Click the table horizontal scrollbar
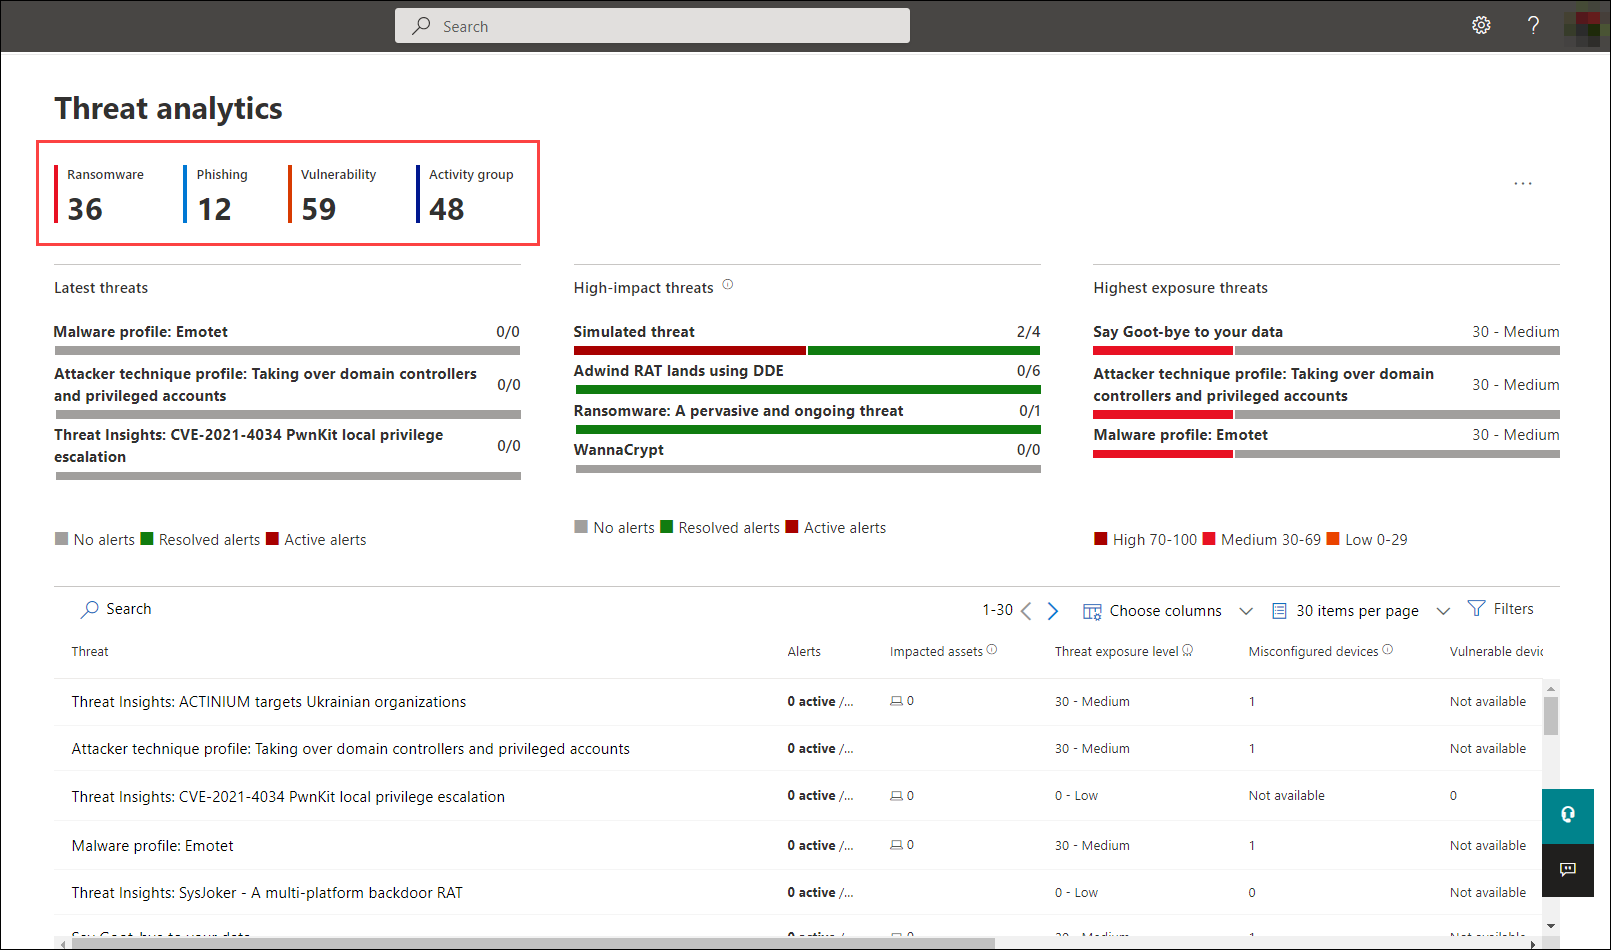This screenshot has height=950, width=1611. click(535, 943)
